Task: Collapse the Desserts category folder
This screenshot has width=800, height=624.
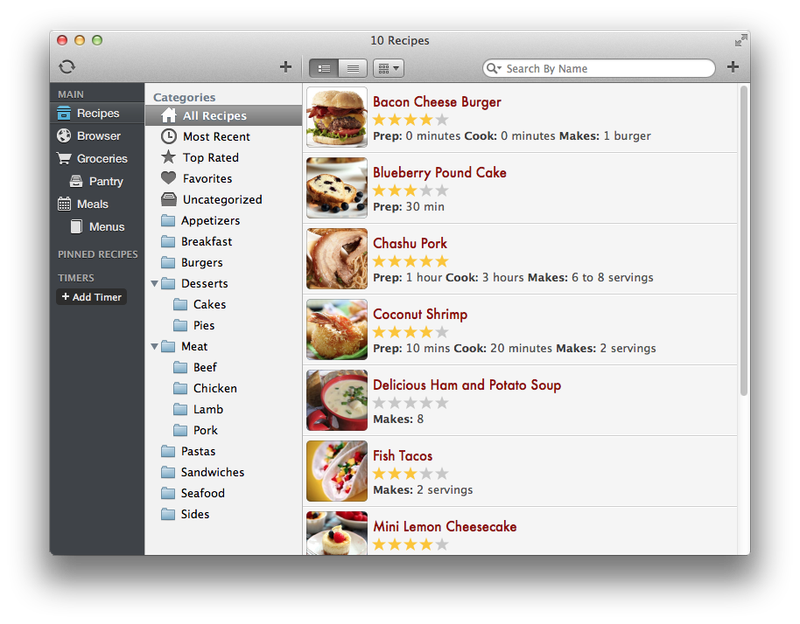Action: click(154, 284)
